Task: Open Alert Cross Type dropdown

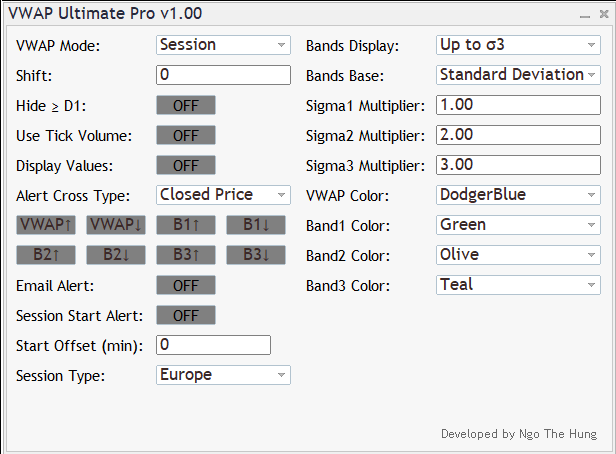Action: pyautogui.click(x=223, y=195)
